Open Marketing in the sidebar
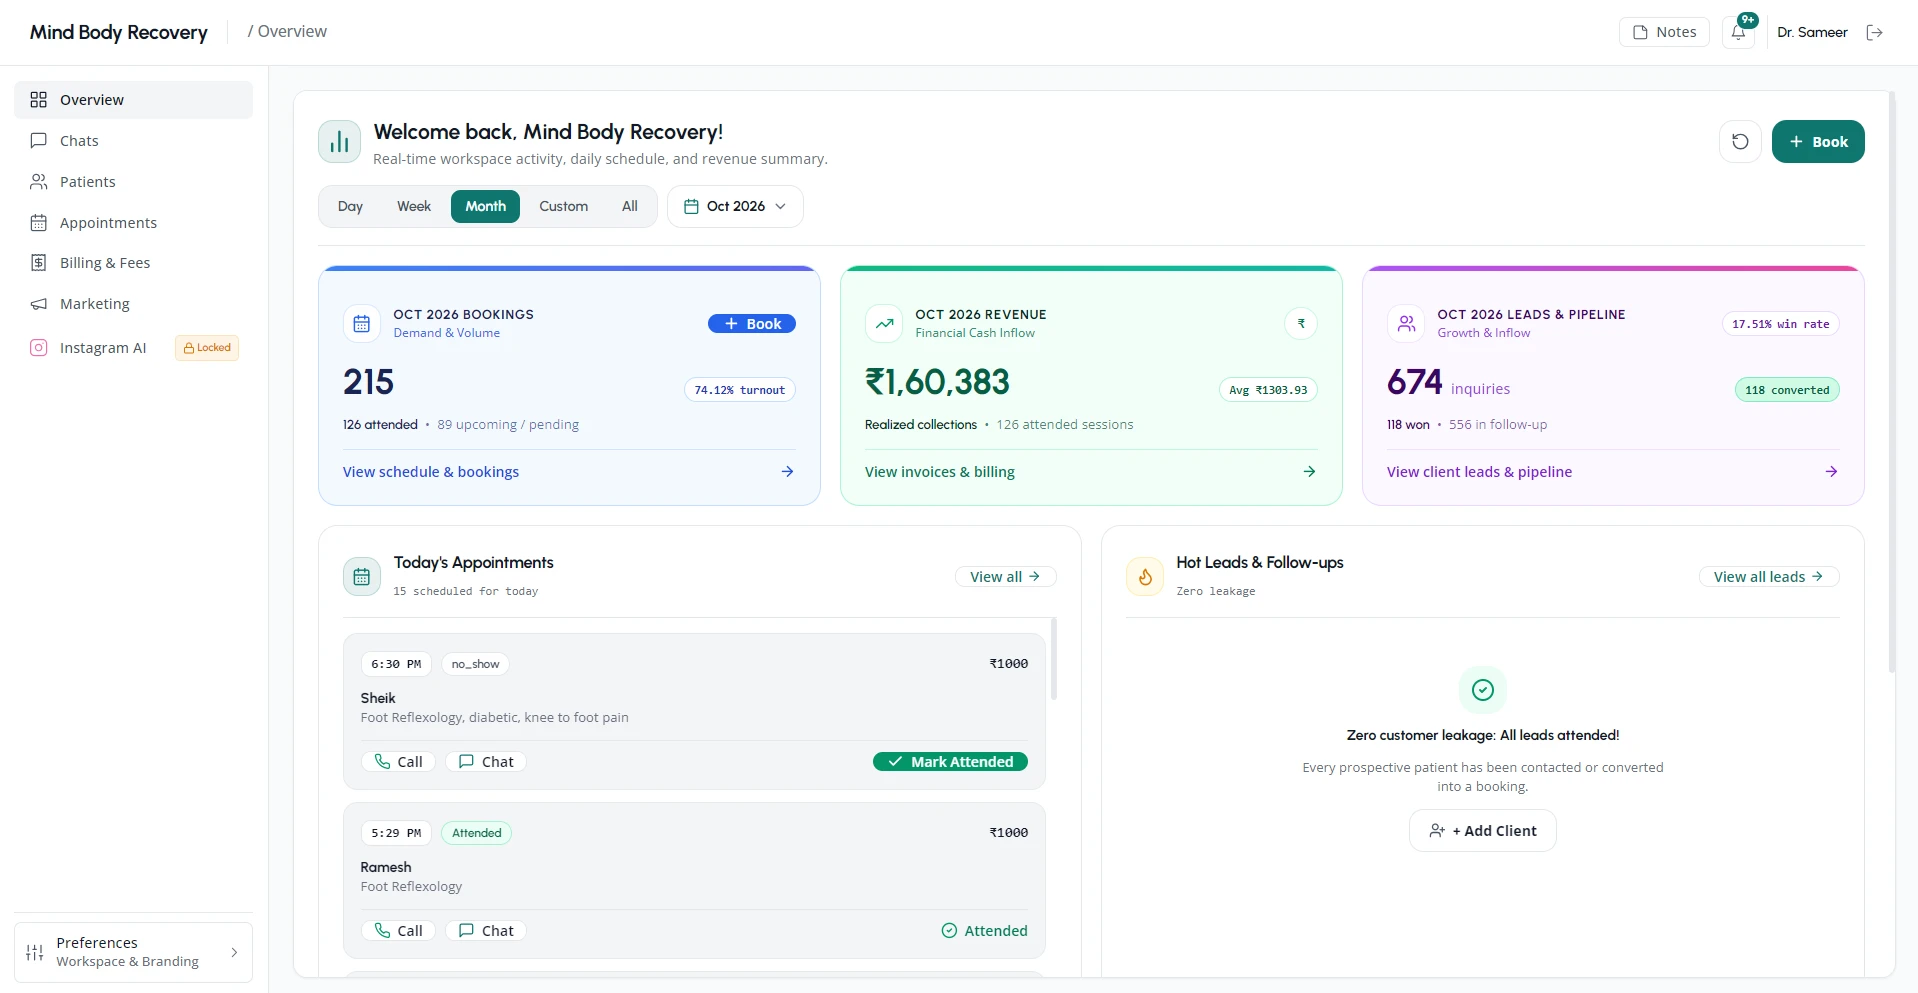Screen dimensions: 1918x993 (133, 304)
